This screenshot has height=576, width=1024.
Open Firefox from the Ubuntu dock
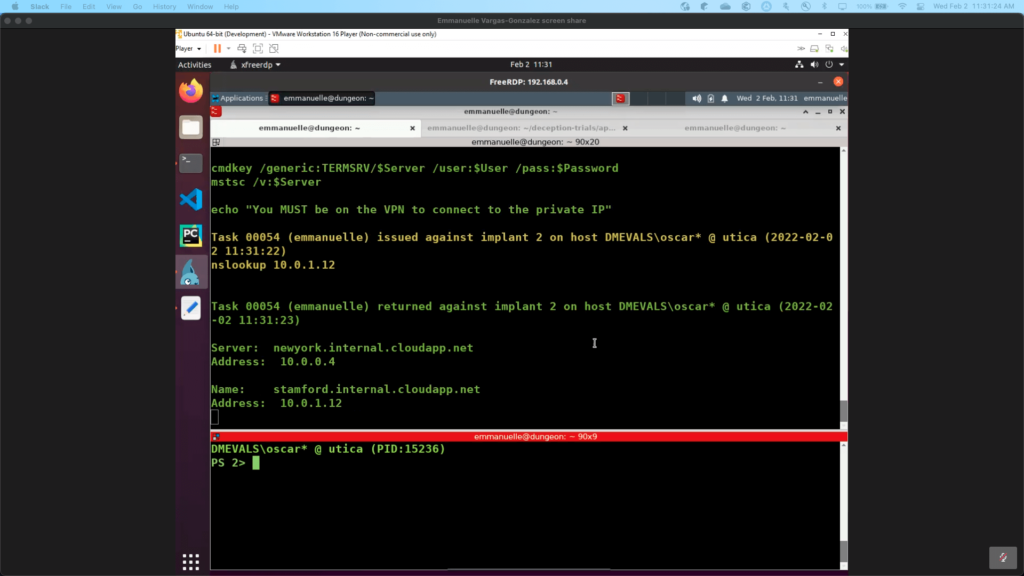click(190, 91)
